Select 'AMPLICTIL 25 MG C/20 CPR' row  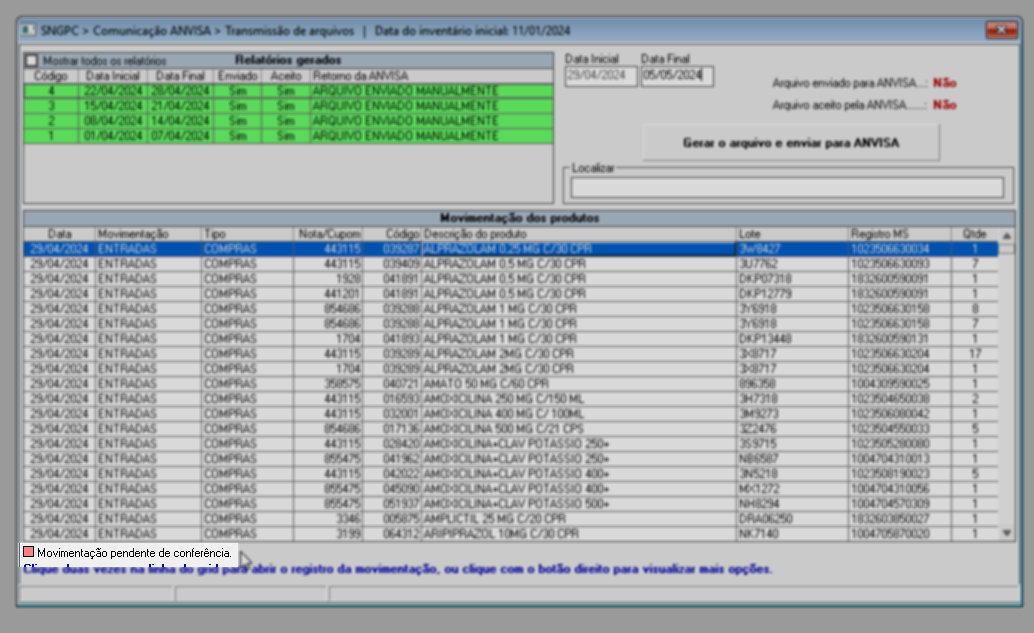[x=511, y=519]
